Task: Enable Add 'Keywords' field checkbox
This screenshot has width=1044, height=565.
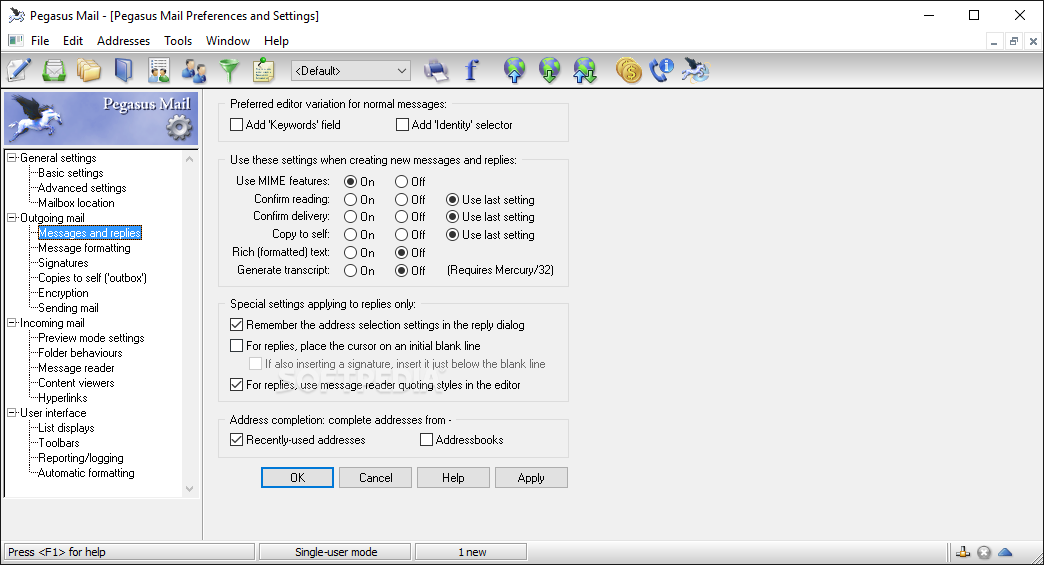Action: pos(236,124)
